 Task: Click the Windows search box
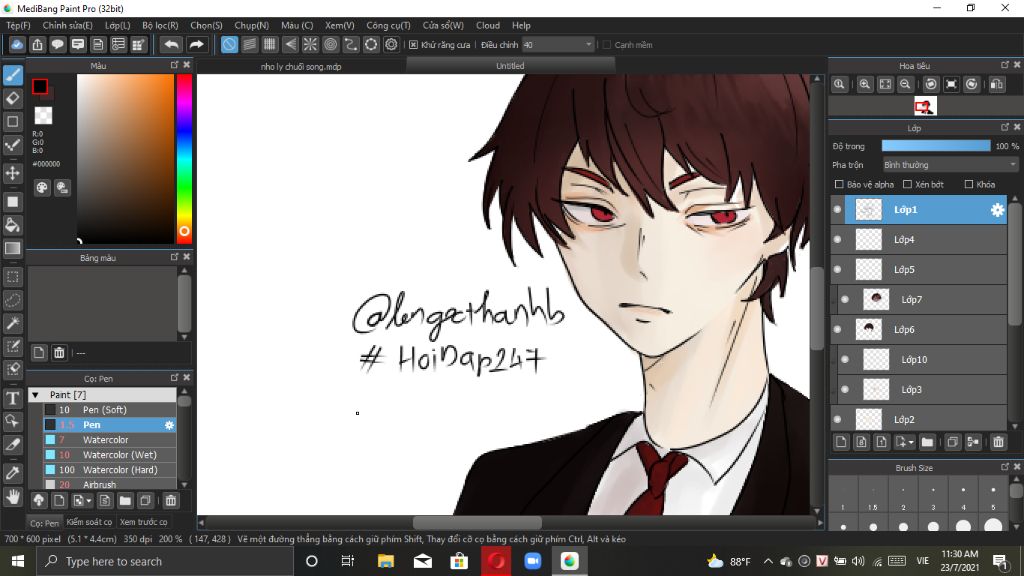tap(165, 561)
